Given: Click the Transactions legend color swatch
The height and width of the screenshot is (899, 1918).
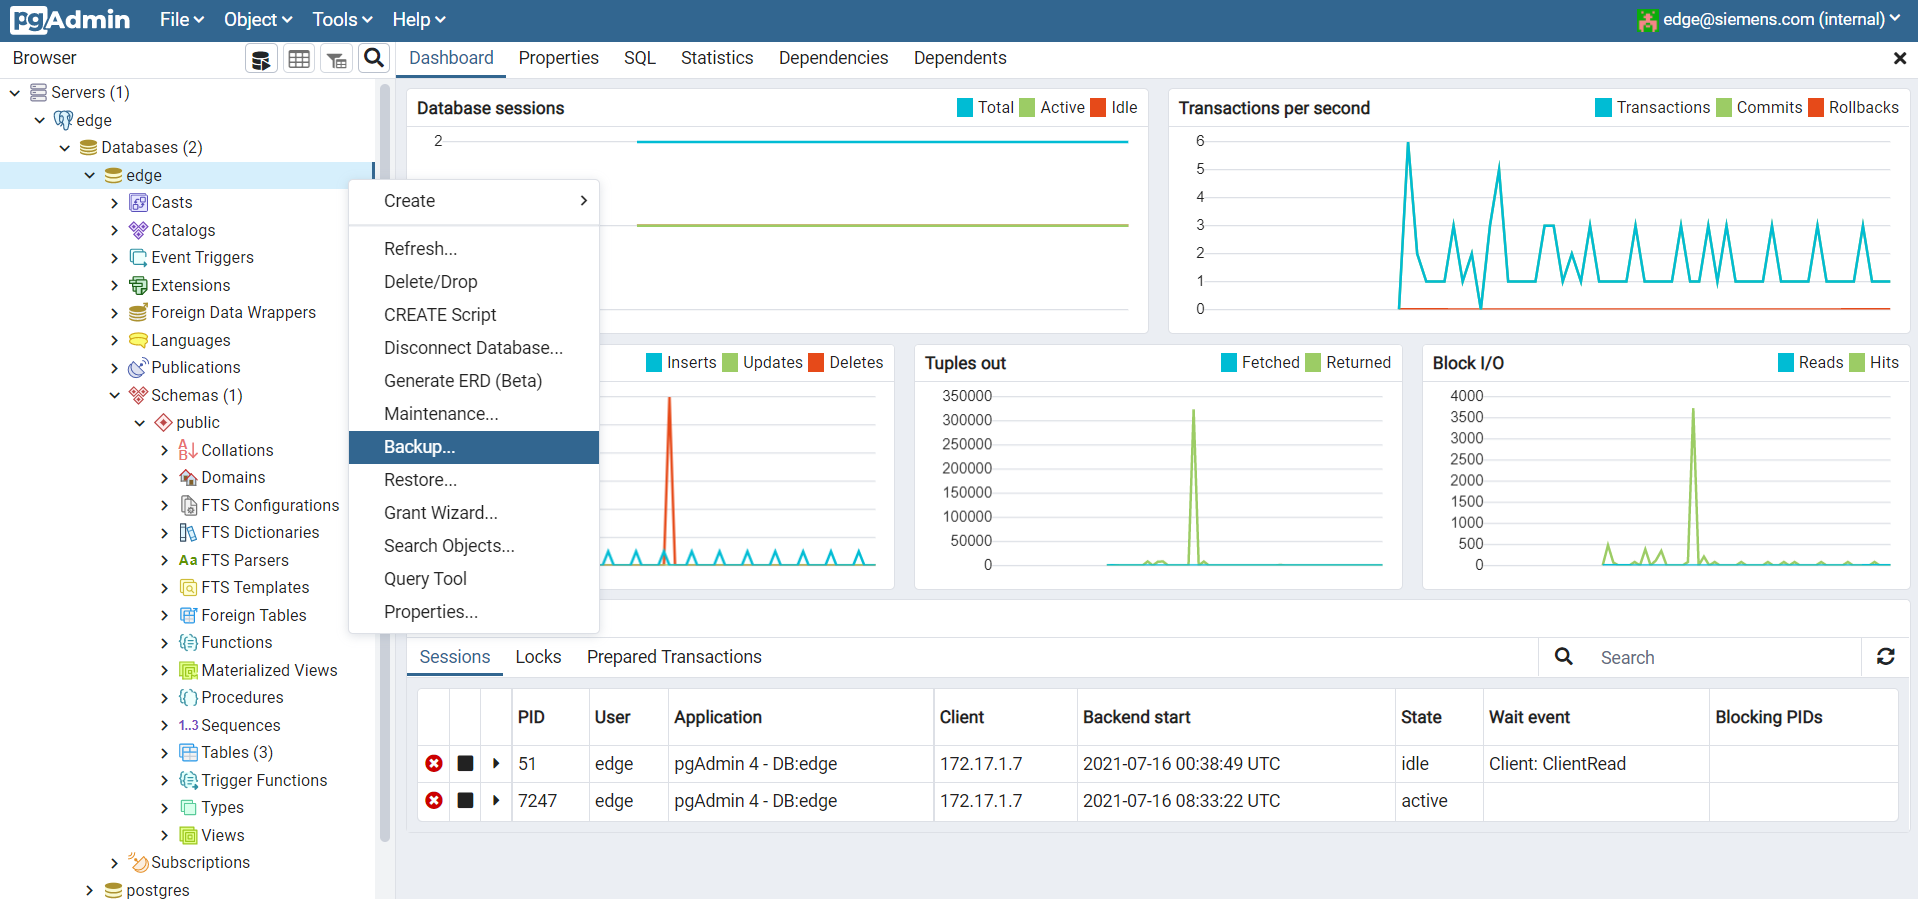Looking at the screenshot, I should tap(1604, 108).
